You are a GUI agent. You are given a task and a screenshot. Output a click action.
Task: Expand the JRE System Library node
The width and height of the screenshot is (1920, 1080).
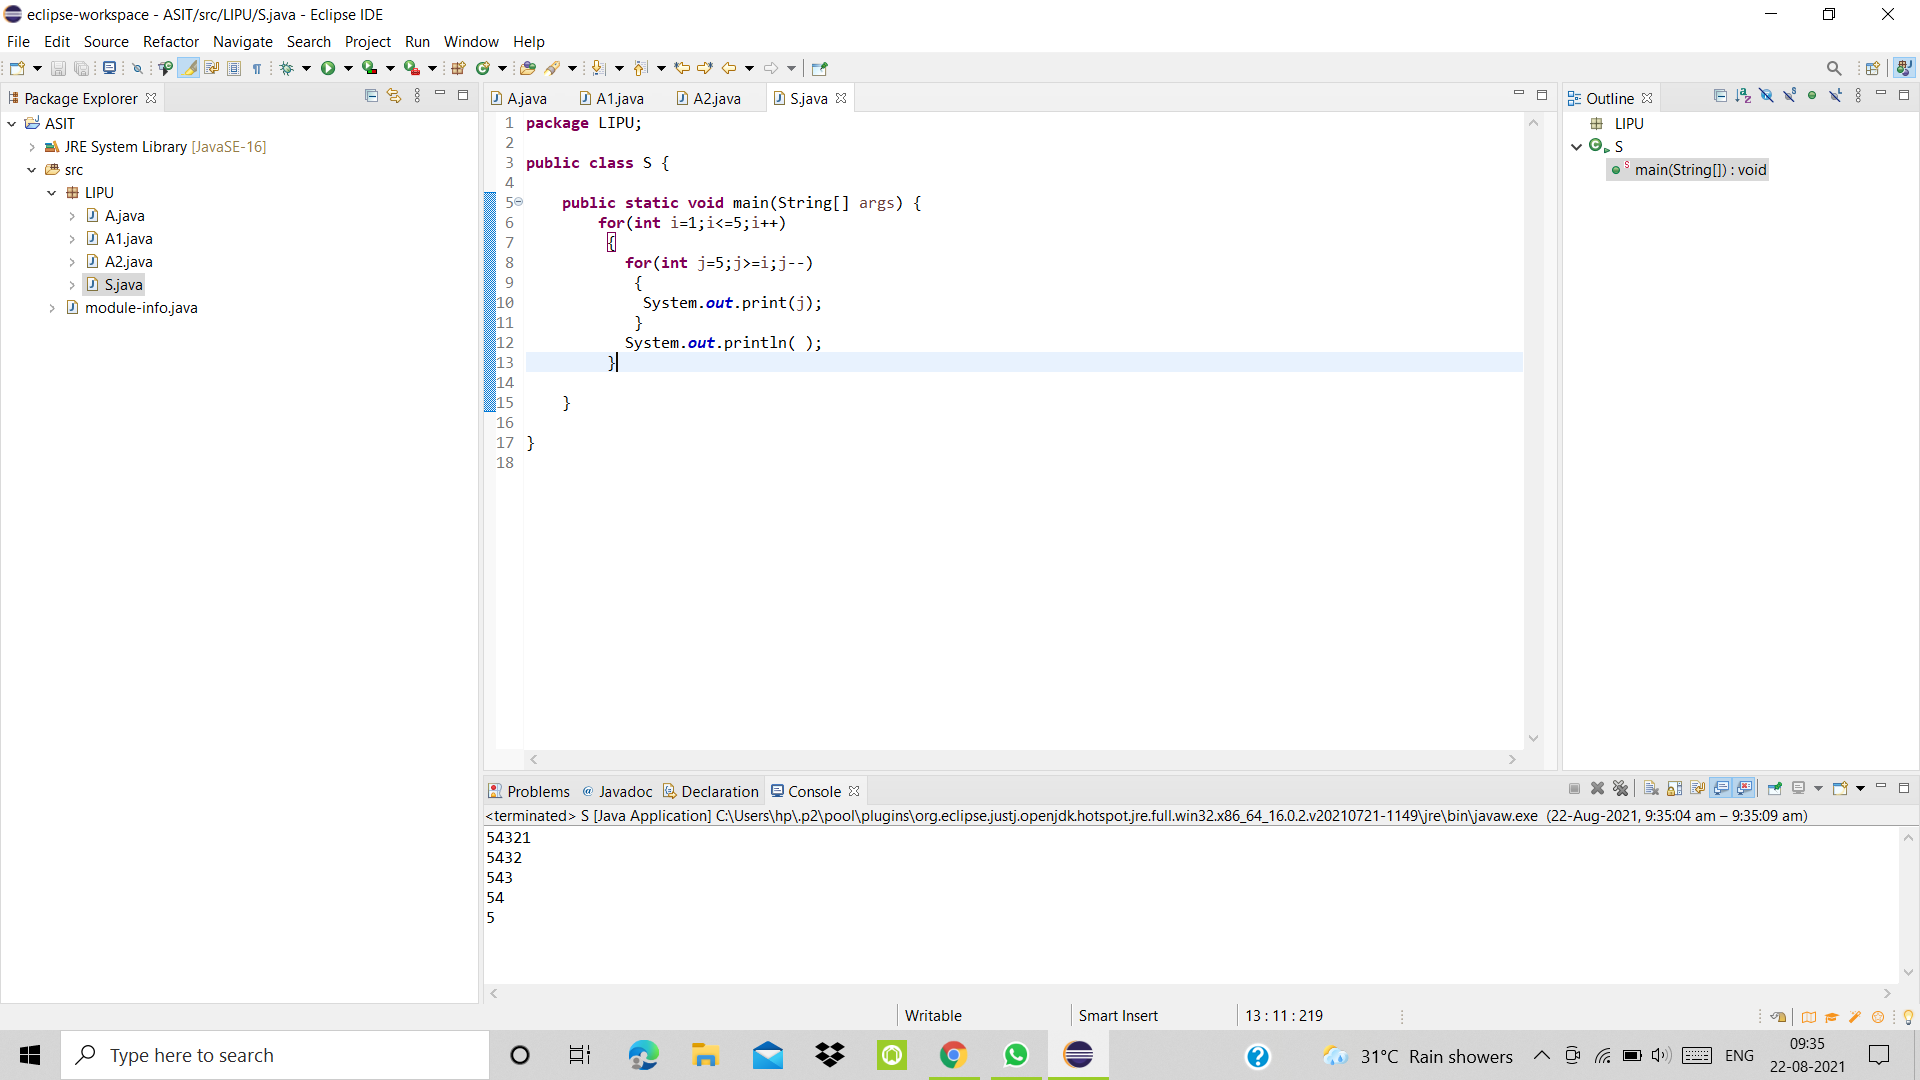pos(31,146)
